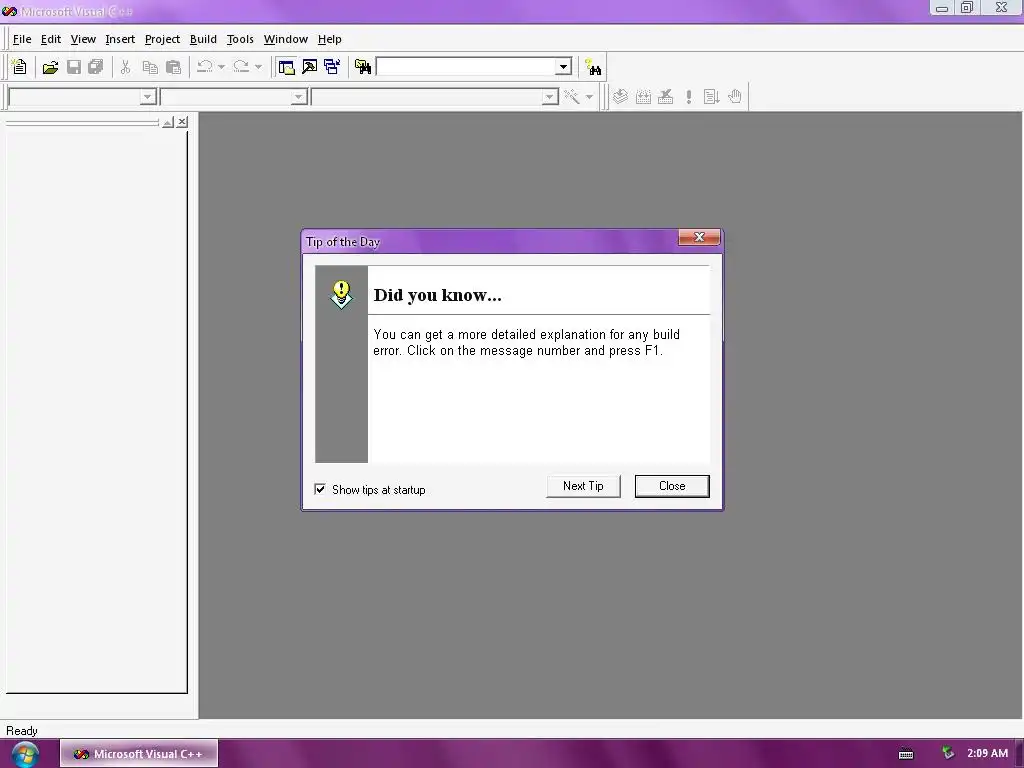Click the Cut scissors icon

pos(125,67)
